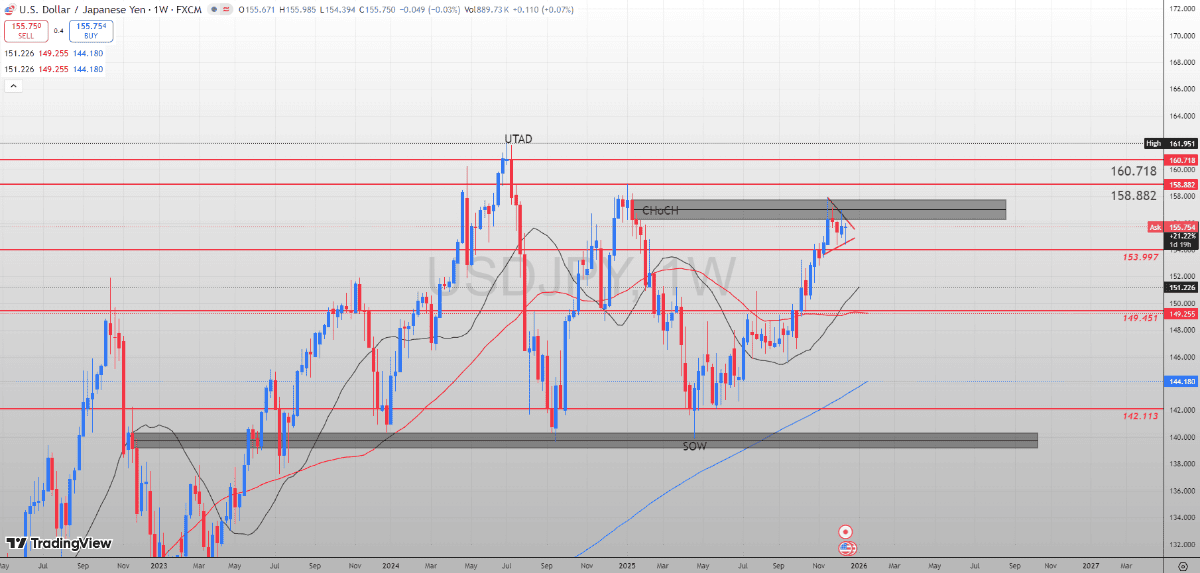Screen dimensions: 1200x573
Task: Select the first moving average legend row
Action: click(x=54, y=53)
